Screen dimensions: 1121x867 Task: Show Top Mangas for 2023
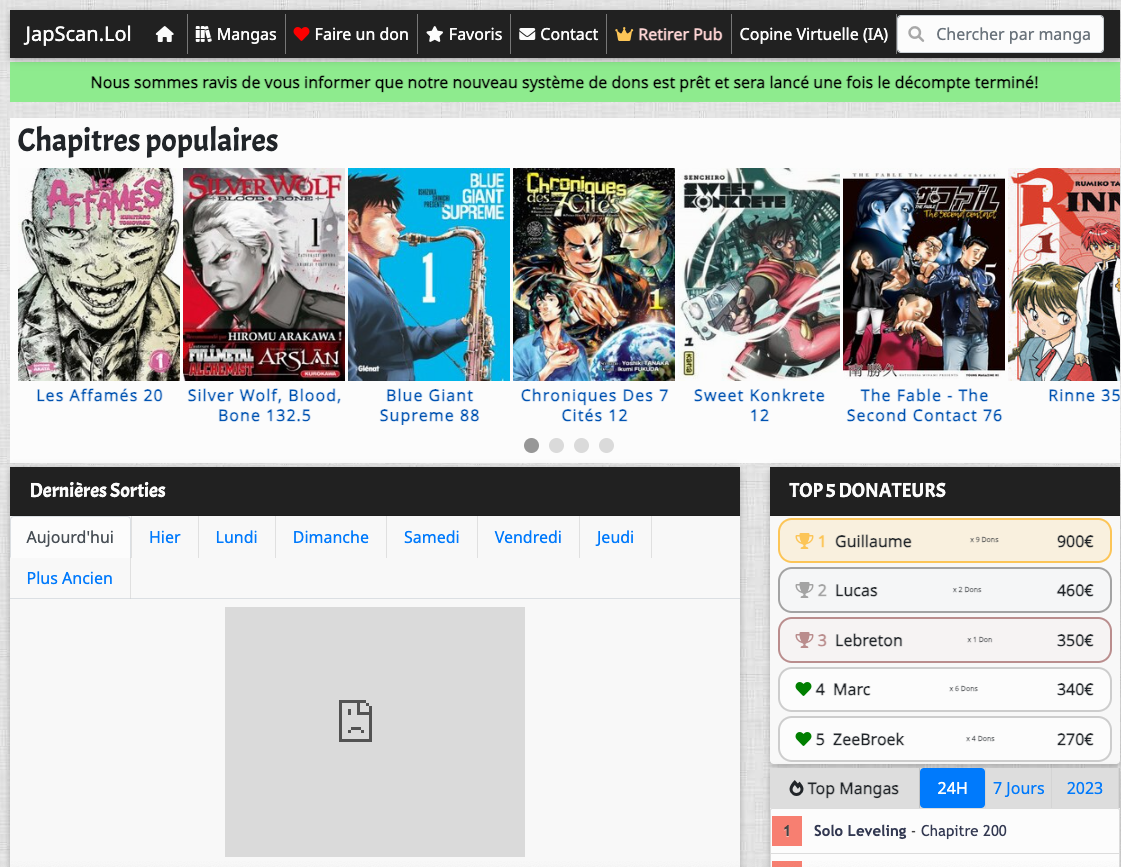coord(1084,788)
